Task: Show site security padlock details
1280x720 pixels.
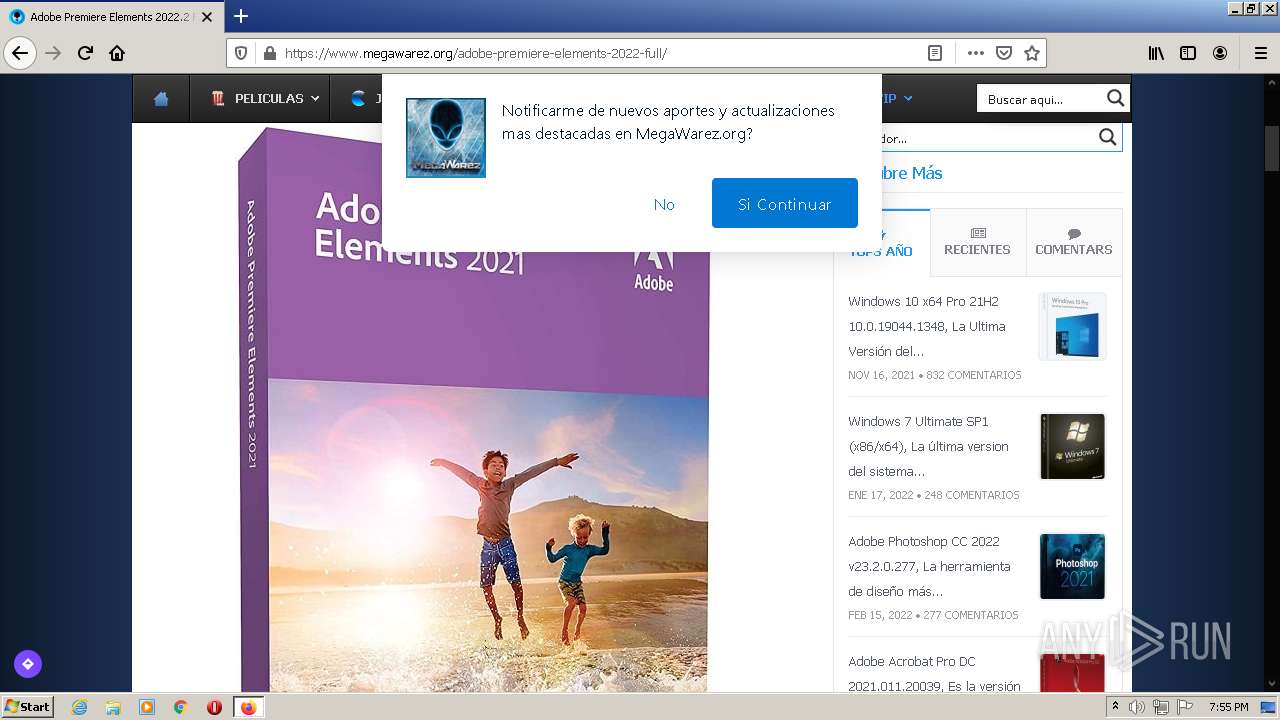Action: [x=268, y=53]
